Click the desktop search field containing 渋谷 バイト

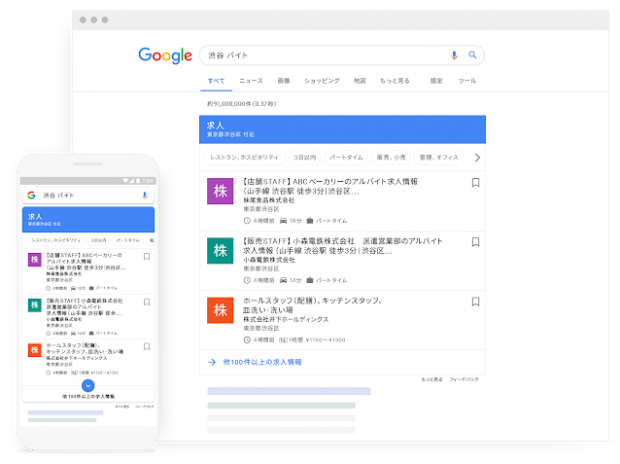[342, 55]
